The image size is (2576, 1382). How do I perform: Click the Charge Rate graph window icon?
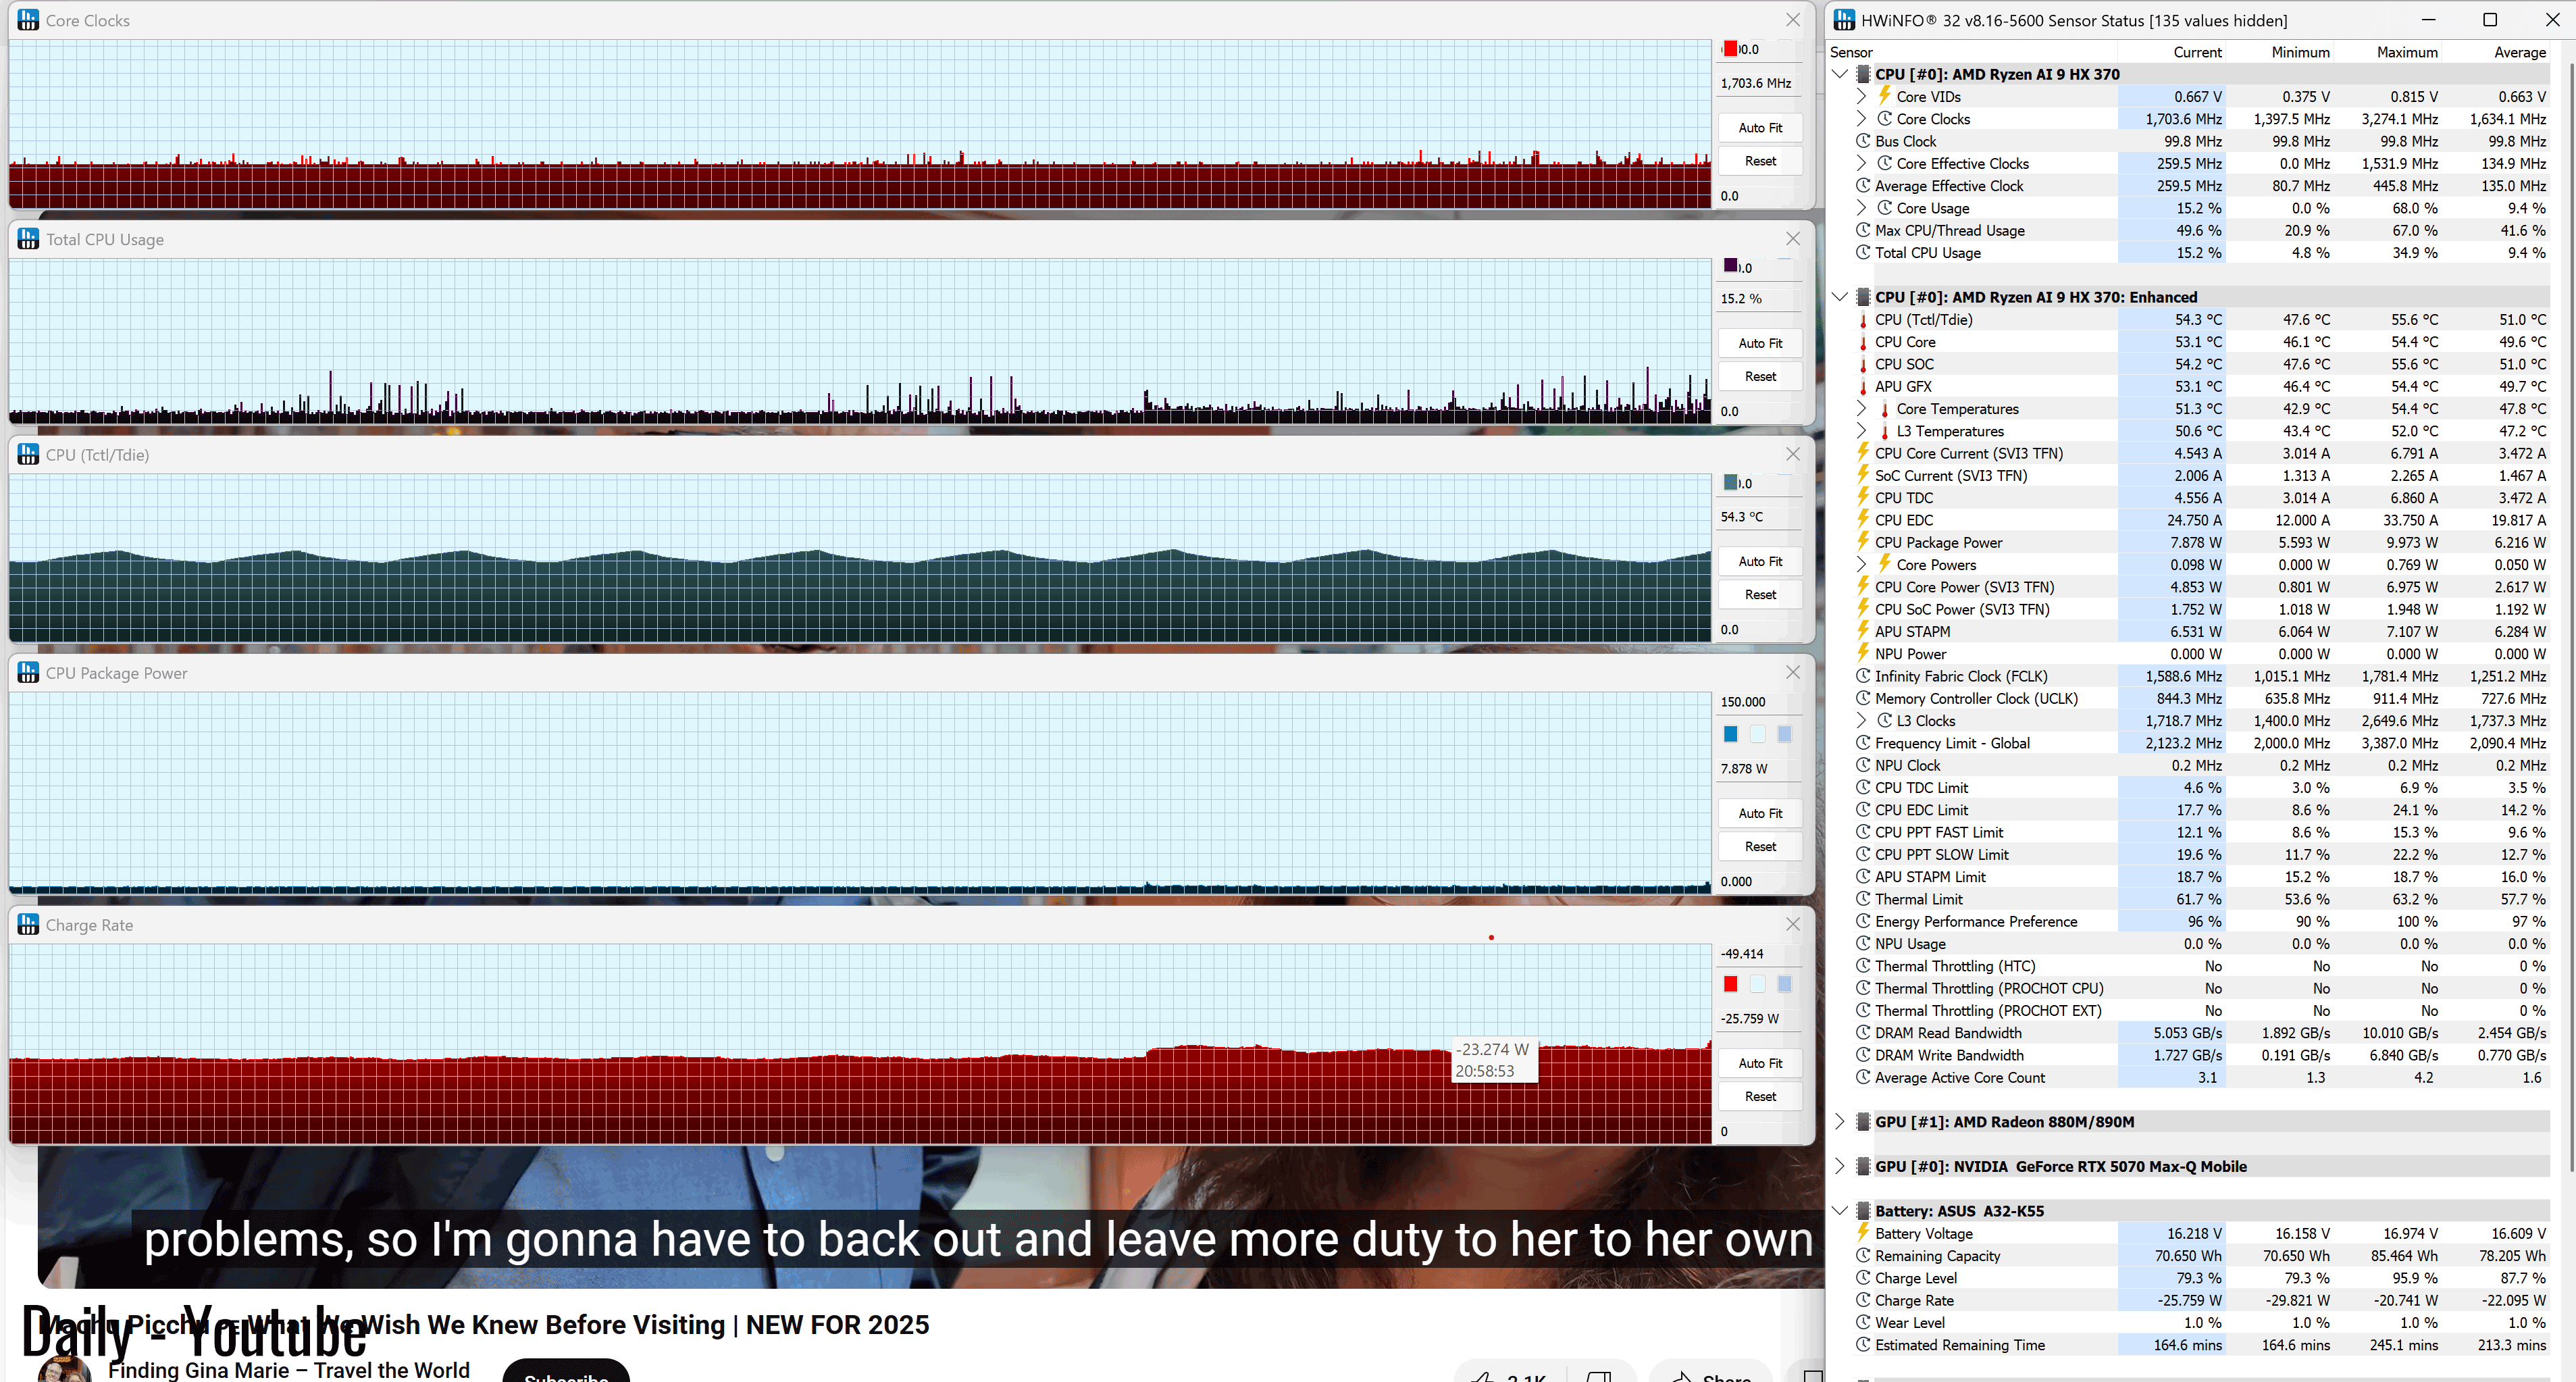click(x=28, y=924)
